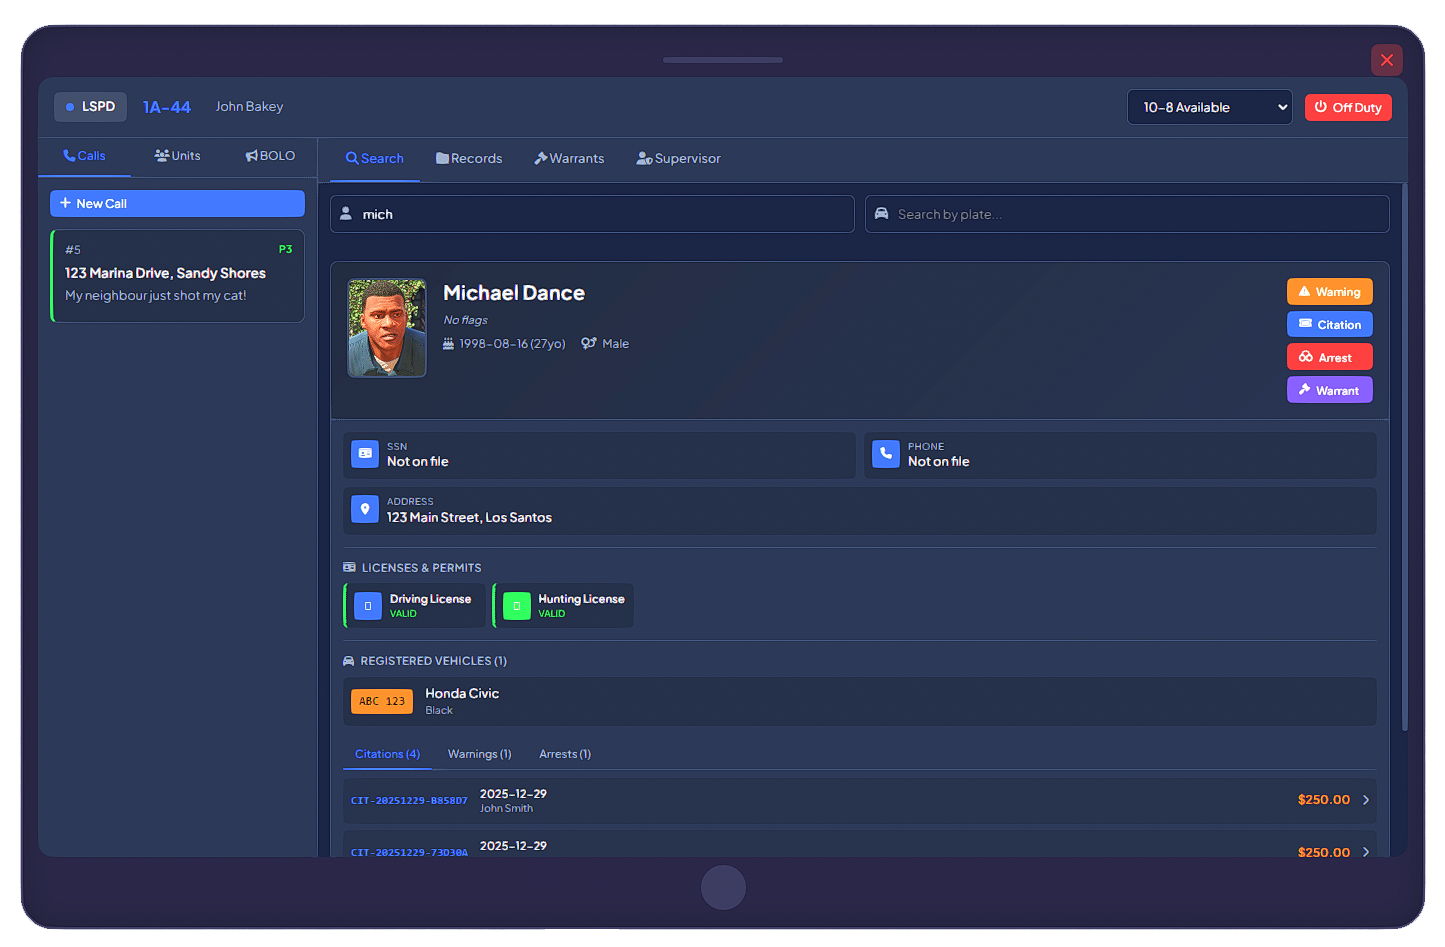
Task: Click My neighbour just shot my cat!
Action: (x=156, y=296)
